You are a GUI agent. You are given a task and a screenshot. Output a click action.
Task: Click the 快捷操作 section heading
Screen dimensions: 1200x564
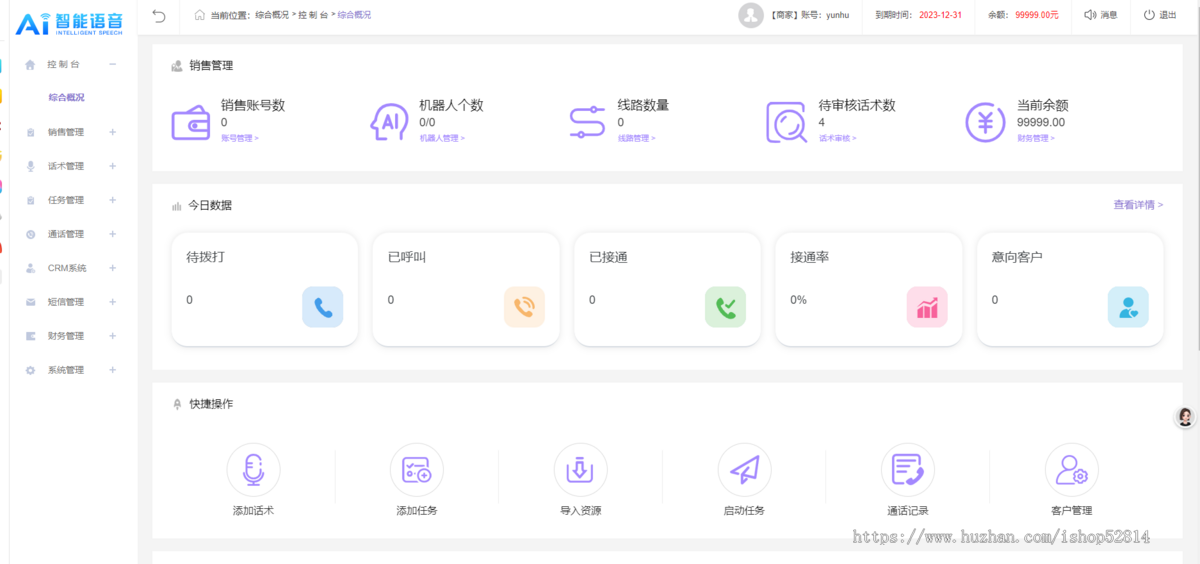point(211,404)
